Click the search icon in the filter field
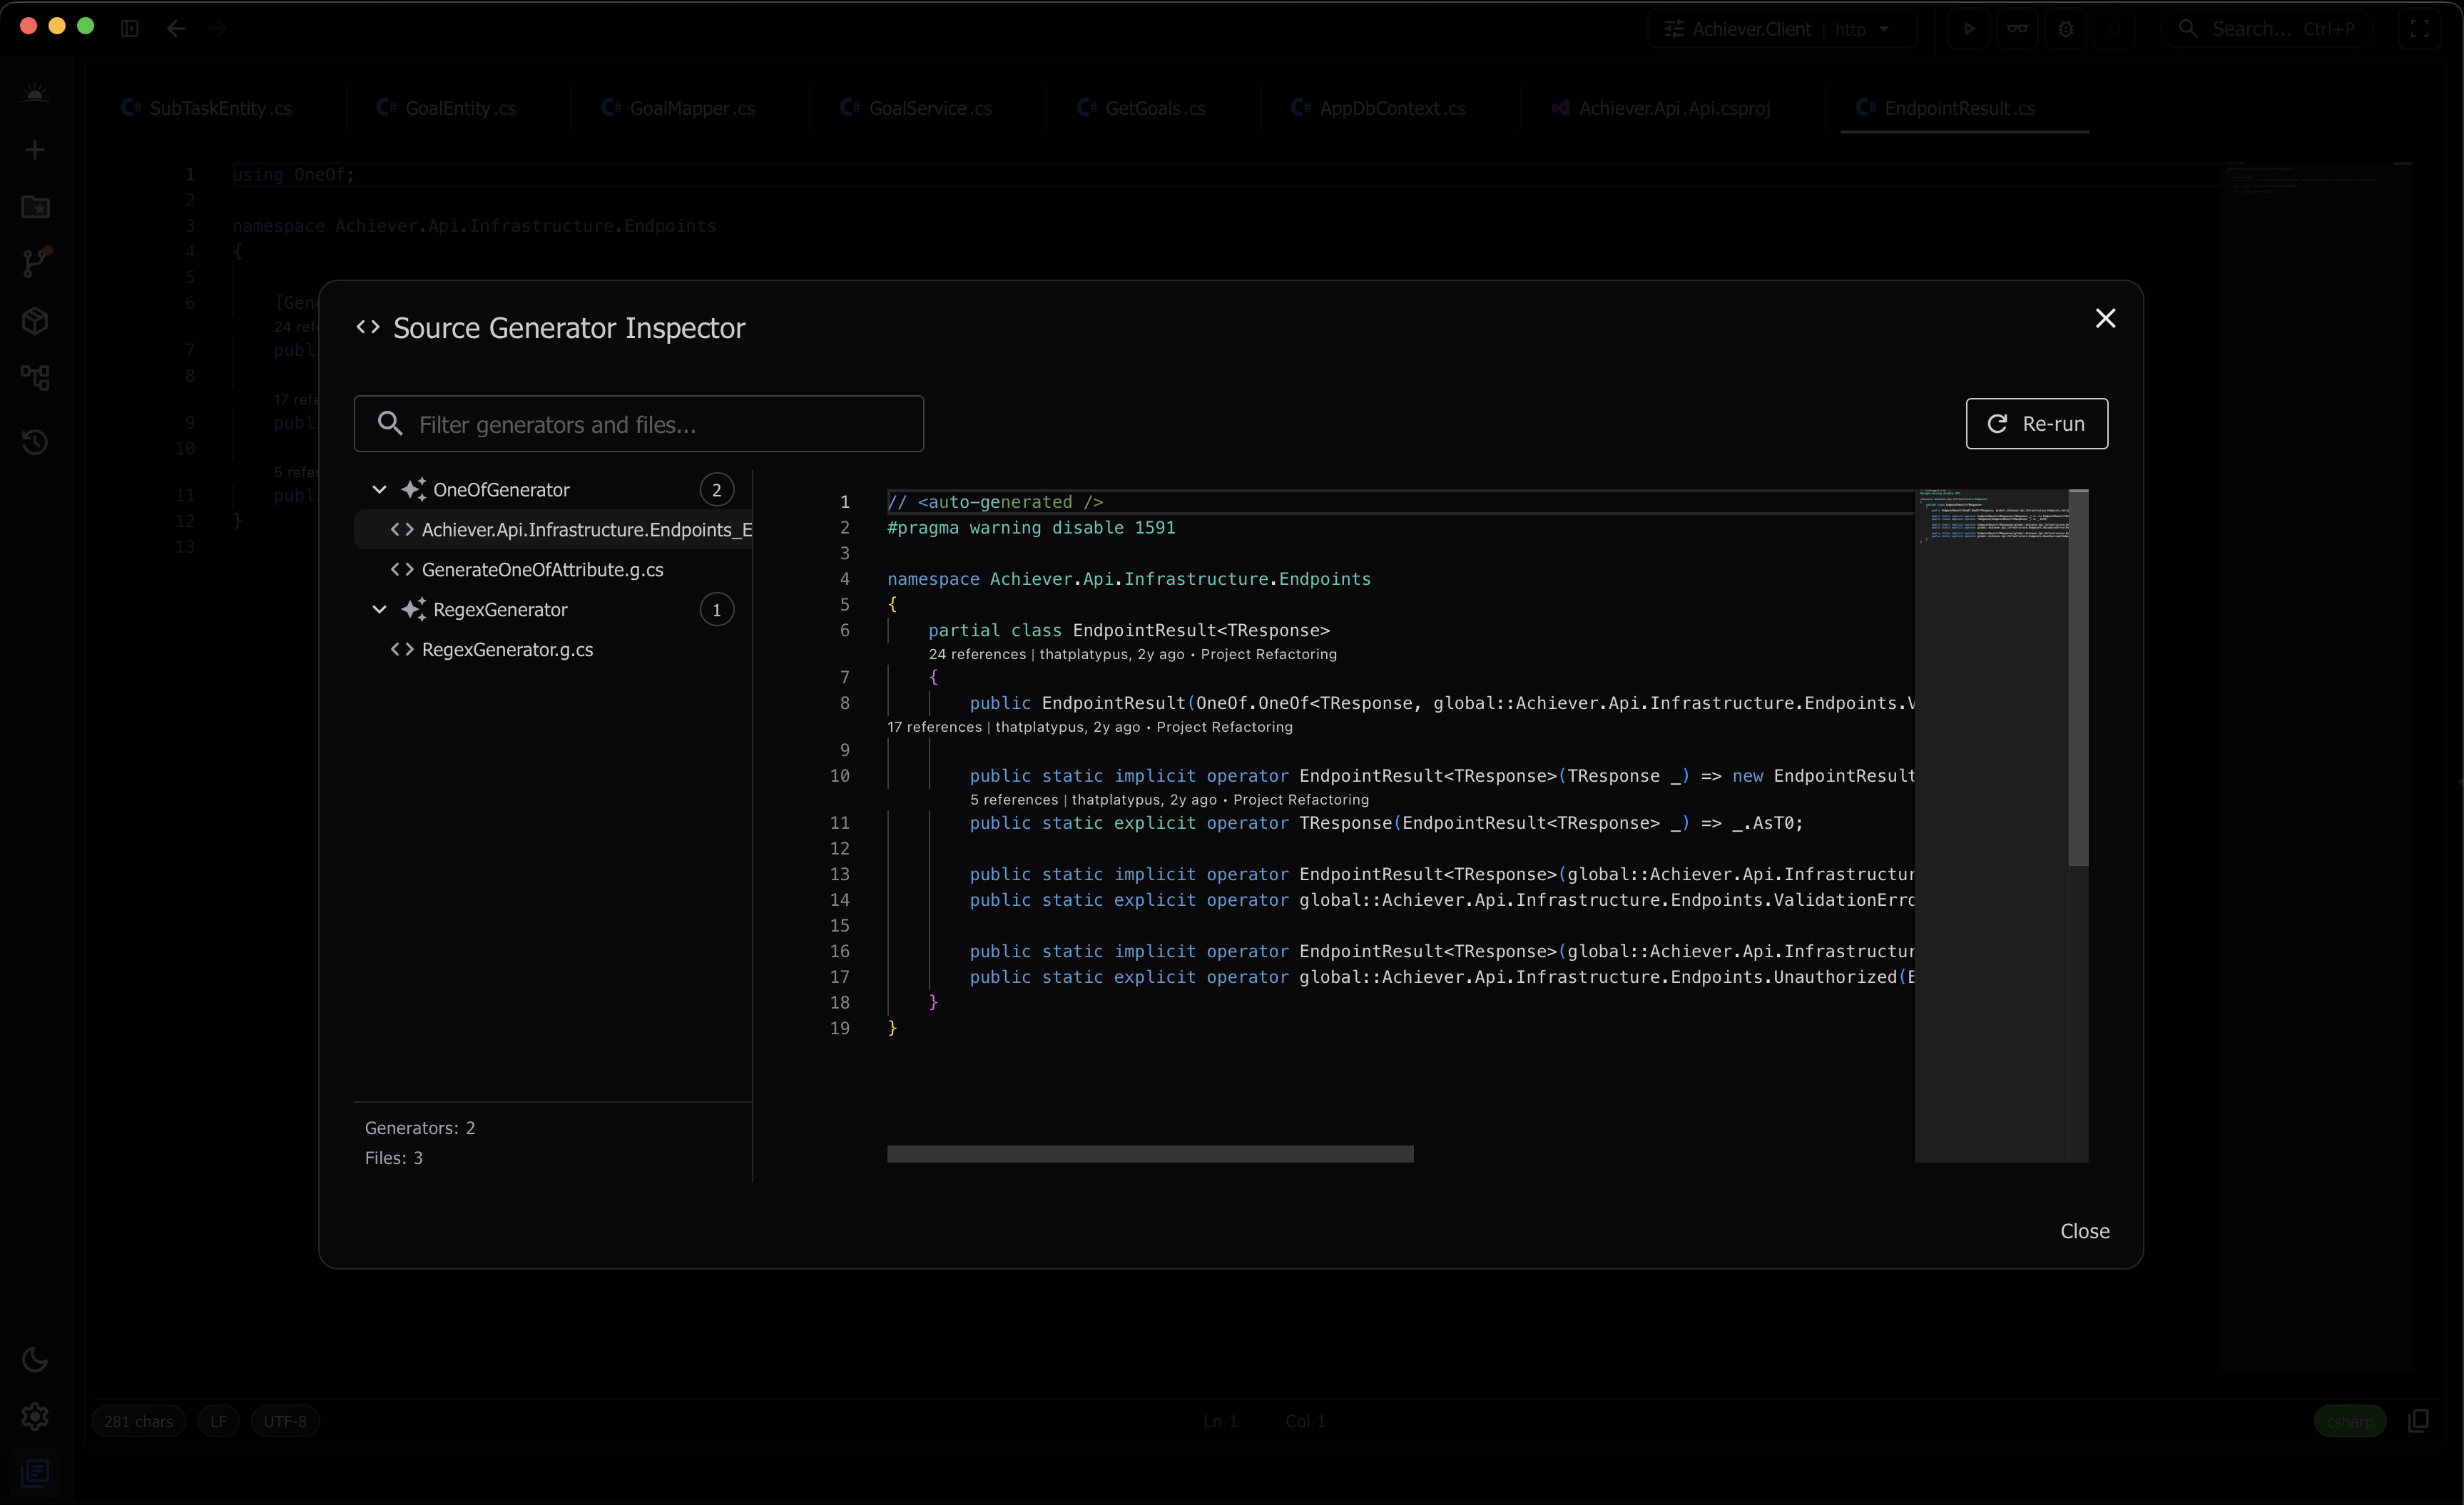The image size is (2464, 1505). [390, 424]
